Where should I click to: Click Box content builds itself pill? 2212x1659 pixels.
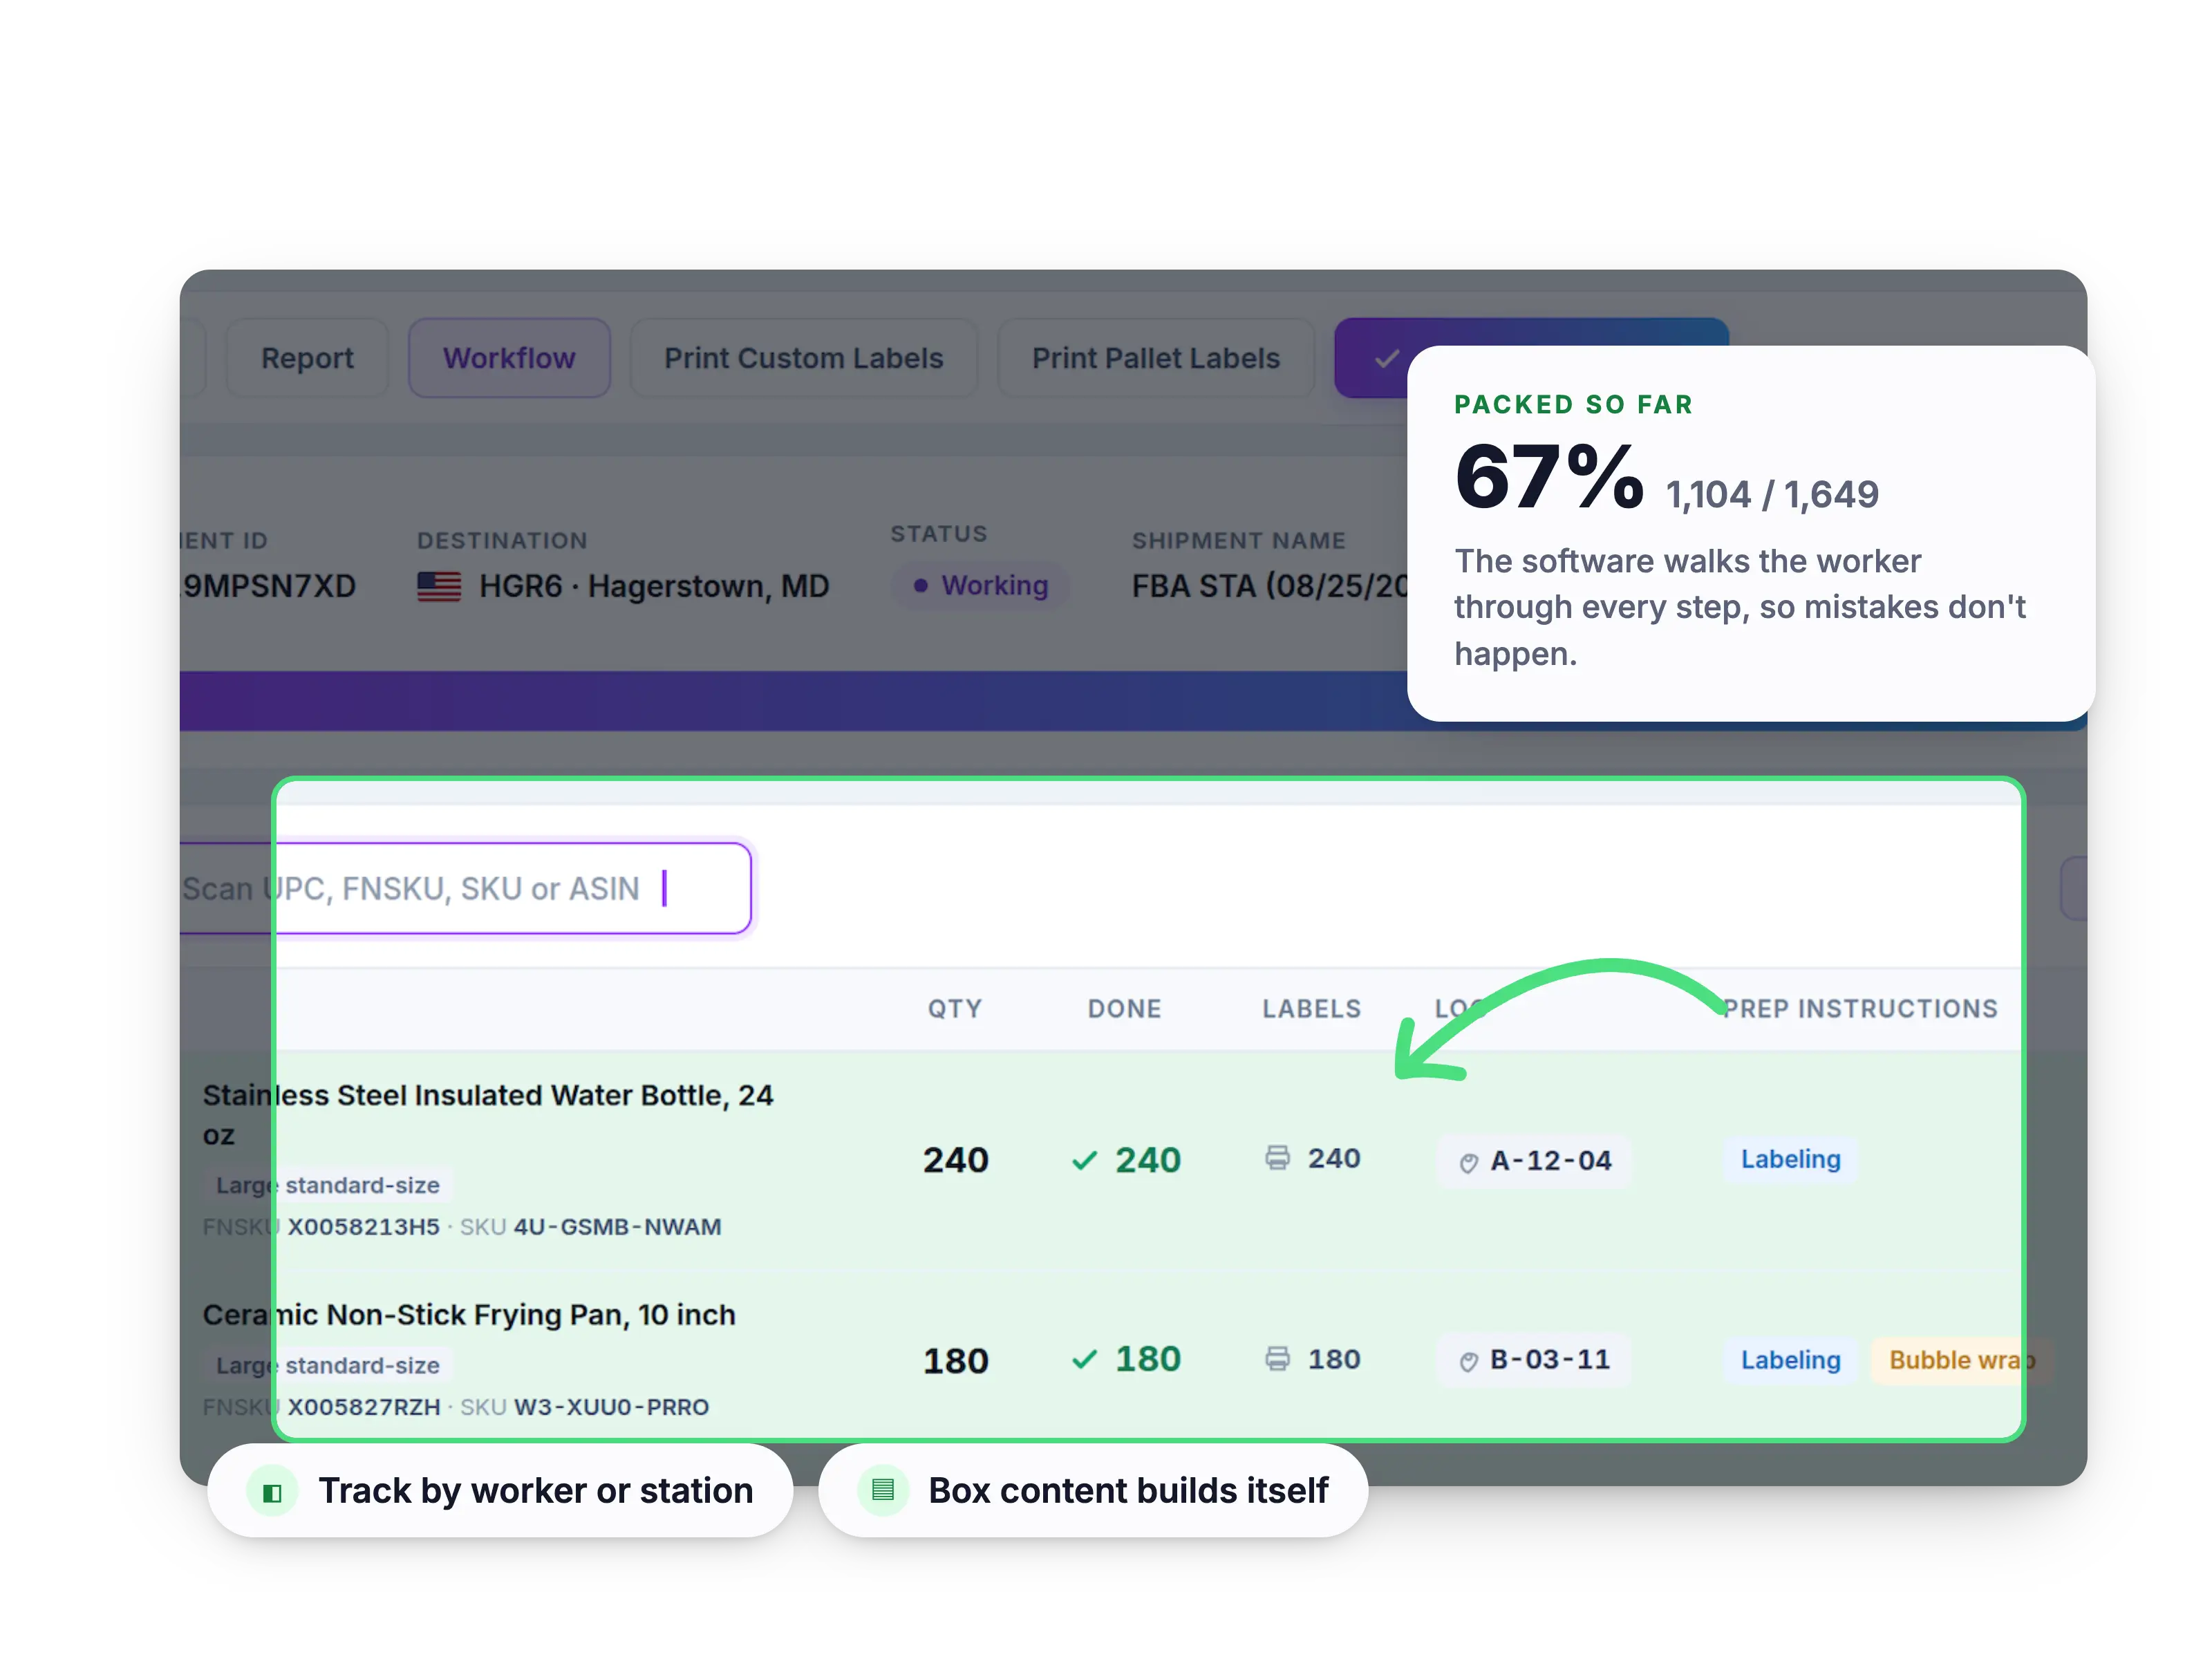coord(1093,1490)
